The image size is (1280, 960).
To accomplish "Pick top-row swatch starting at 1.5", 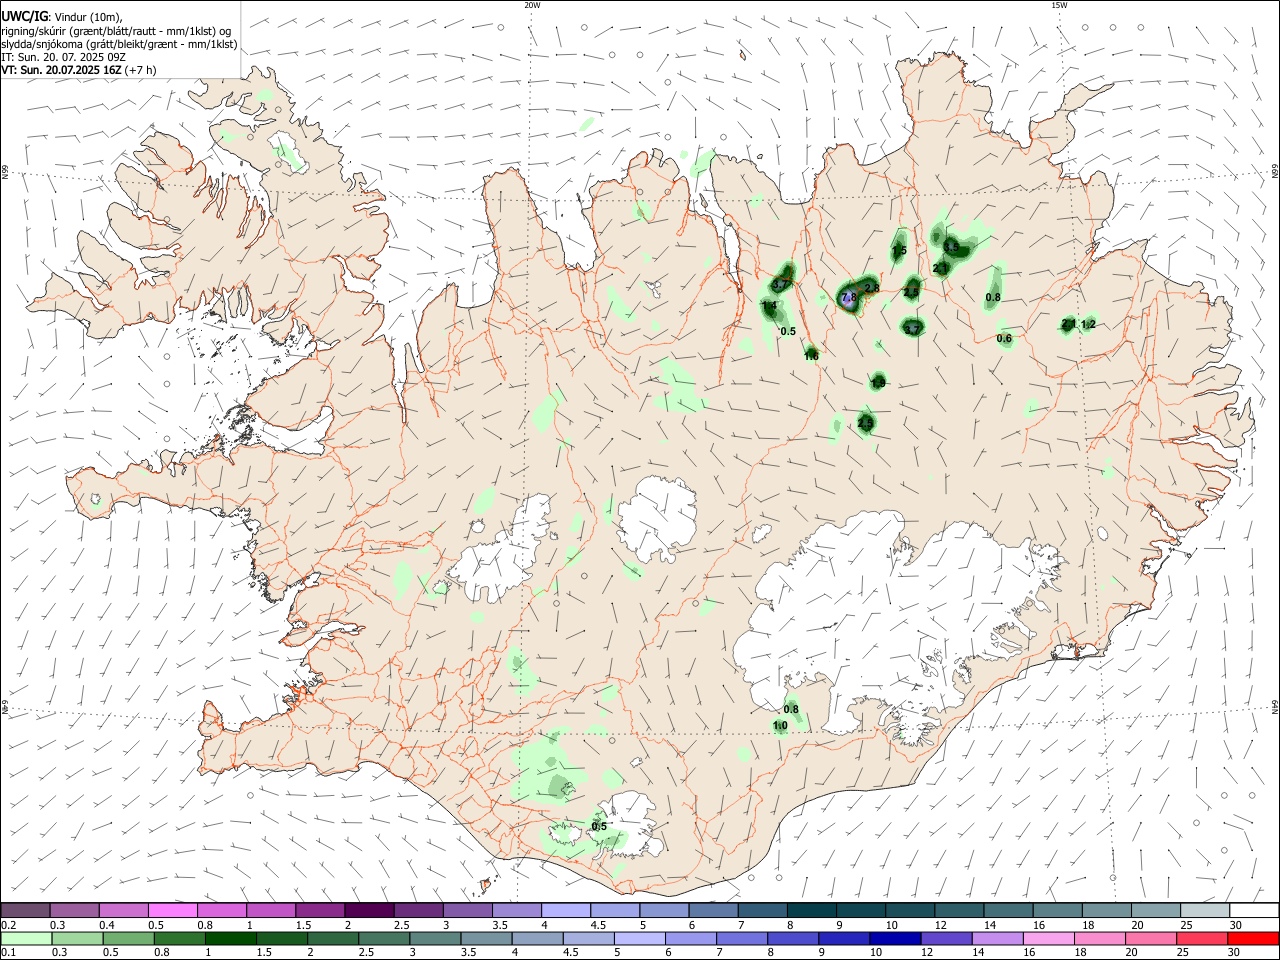I will pyautogui.click(x=320, y=910).
